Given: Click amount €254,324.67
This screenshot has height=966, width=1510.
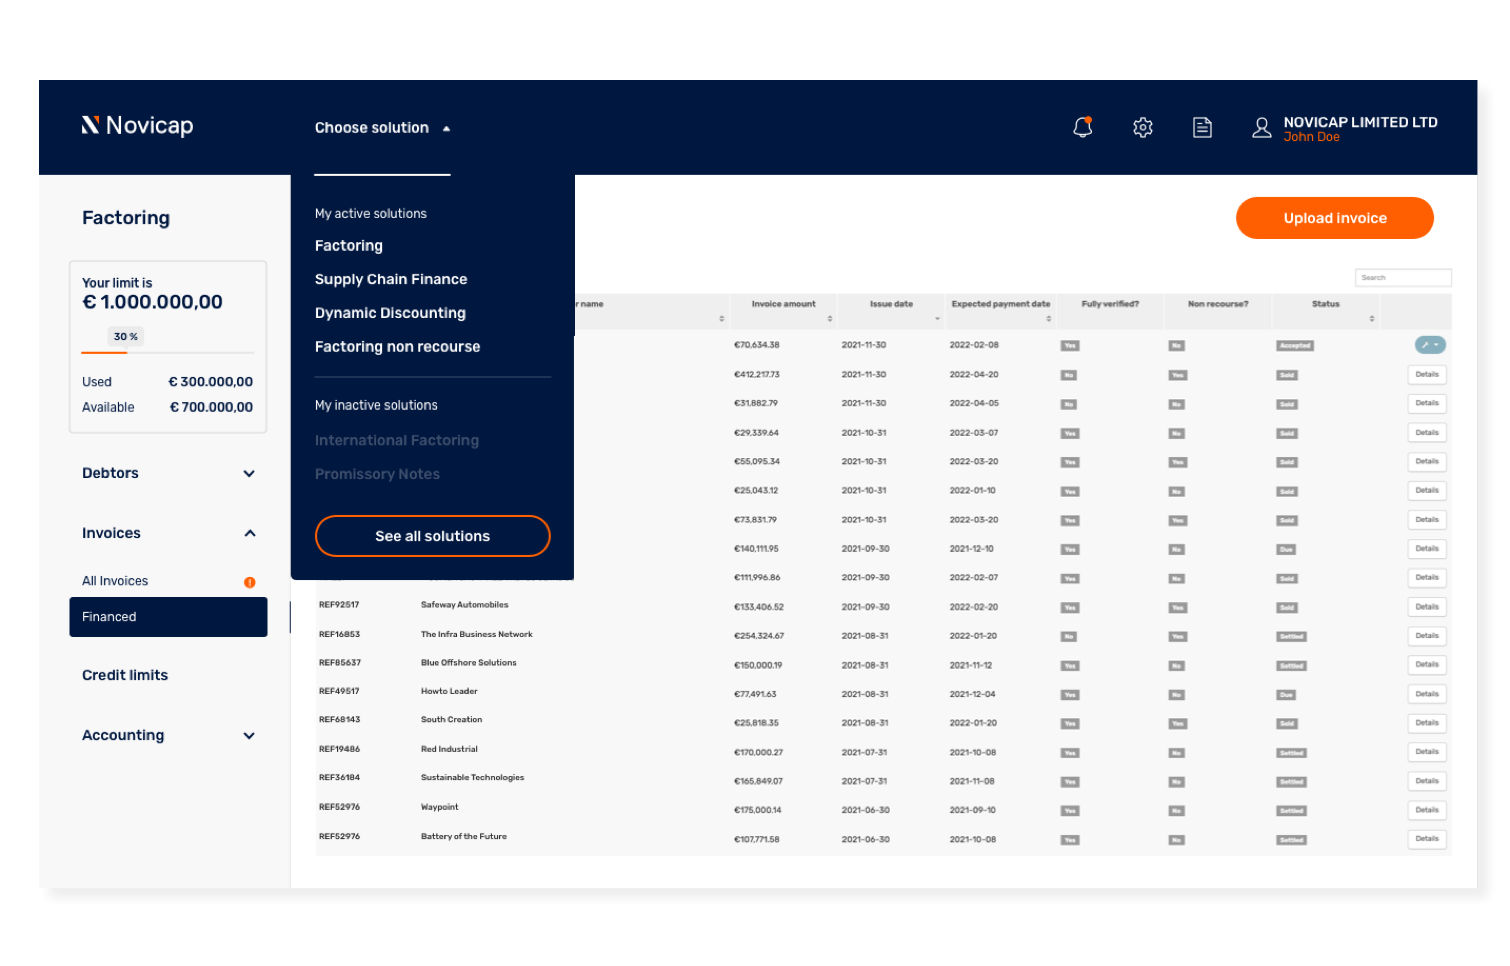Looking at the screenshot, I should click(x=759, y=636).
